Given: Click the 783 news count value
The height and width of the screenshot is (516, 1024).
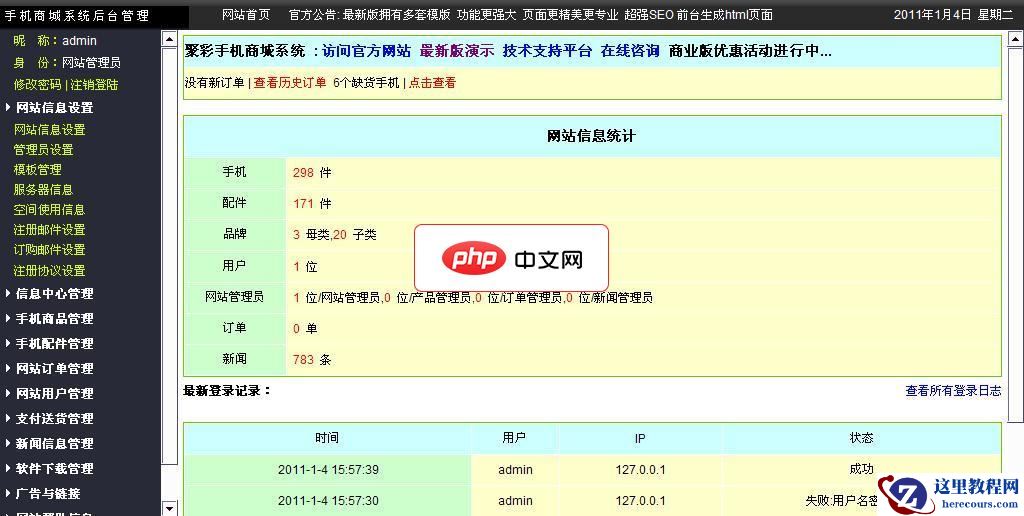Looking at the screenshot, I should click(303, 359).
